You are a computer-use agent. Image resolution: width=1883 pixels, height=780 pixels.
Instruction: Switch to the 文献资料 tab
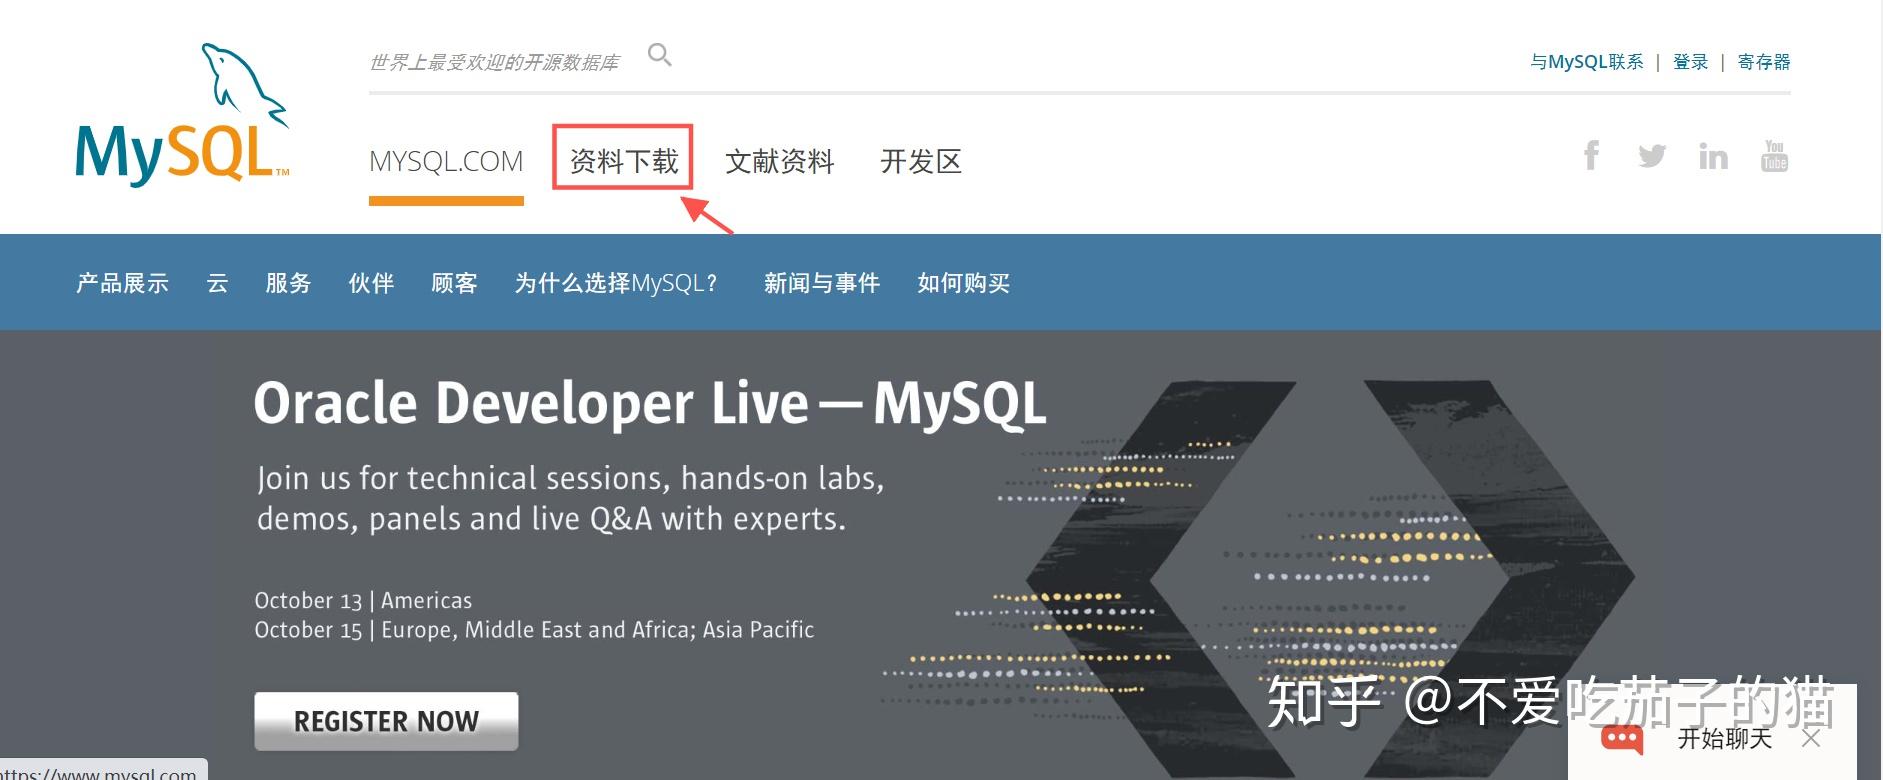coord(780,161)
